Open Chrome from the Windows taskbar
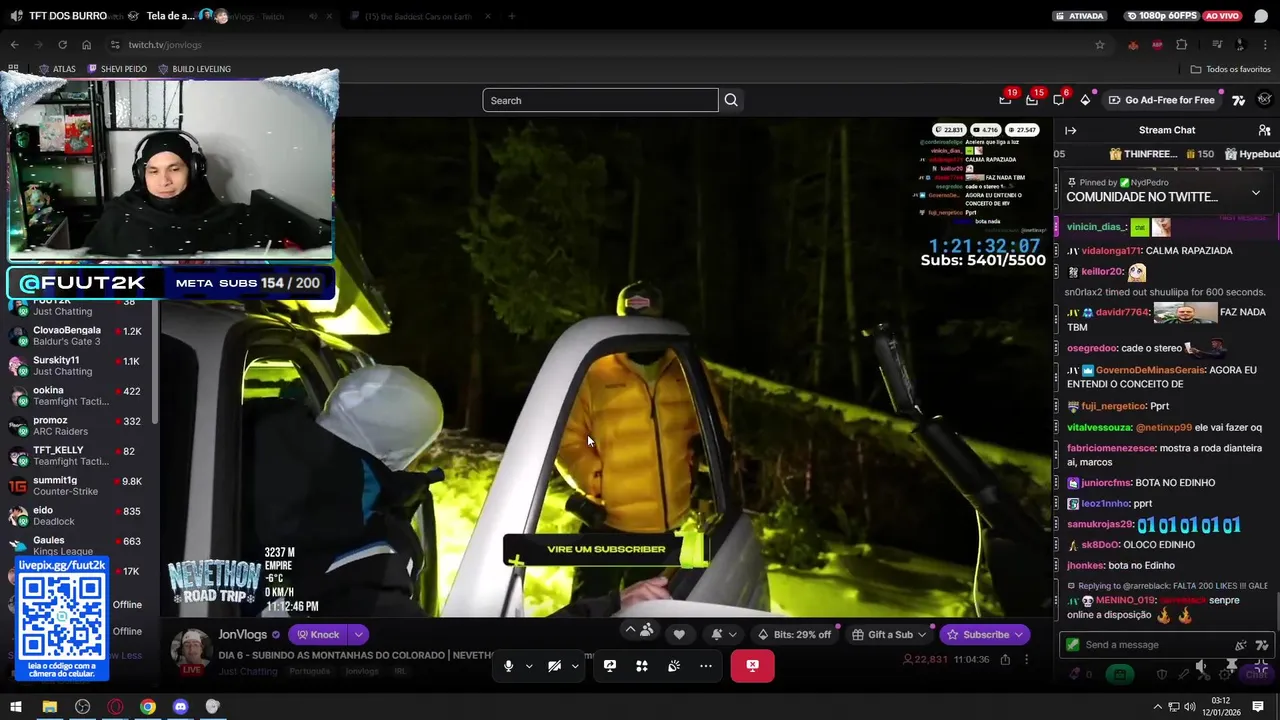 148,706
